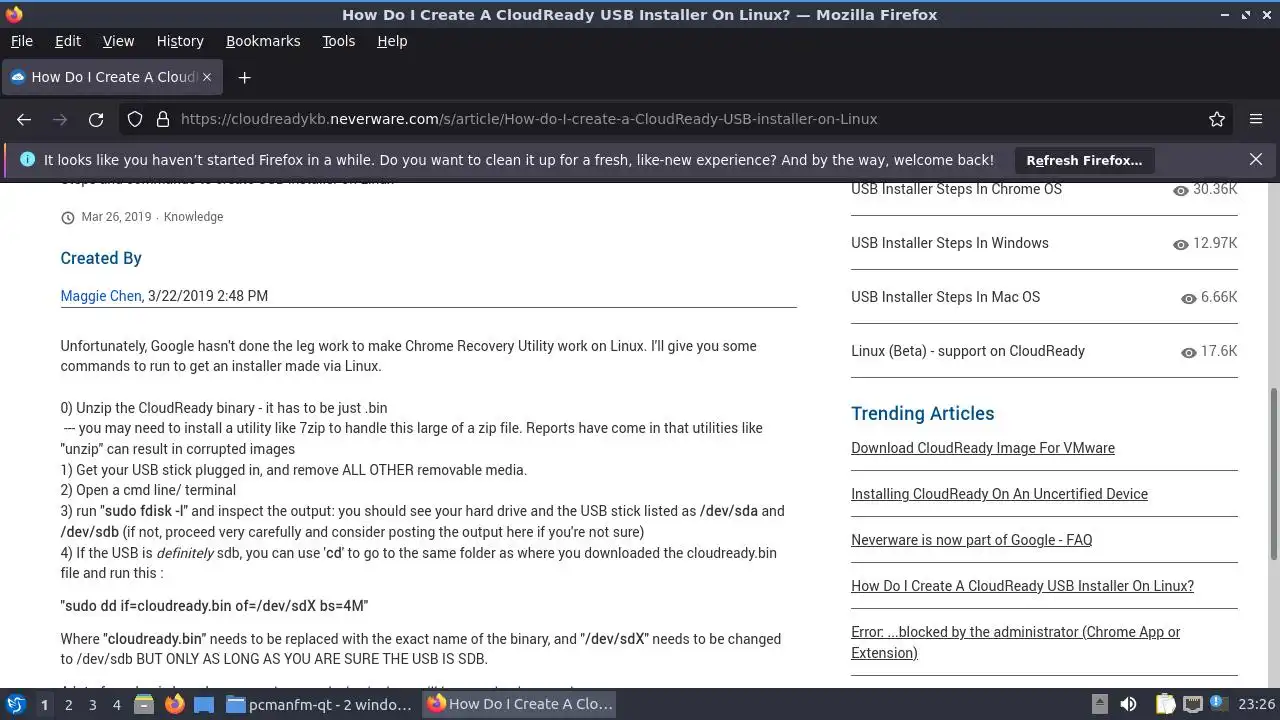Open Error blocked by the administrator link
Viewport: 1280px width, 720px height.
pos(1015,642)
